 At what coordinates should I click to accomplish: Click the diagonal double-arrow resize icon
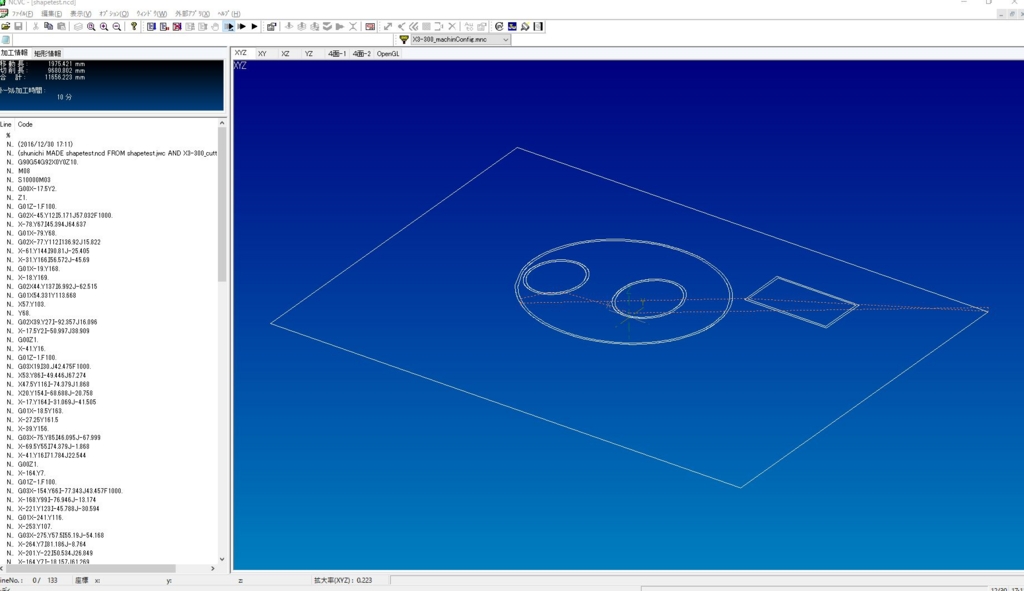[x=388, y=26]
